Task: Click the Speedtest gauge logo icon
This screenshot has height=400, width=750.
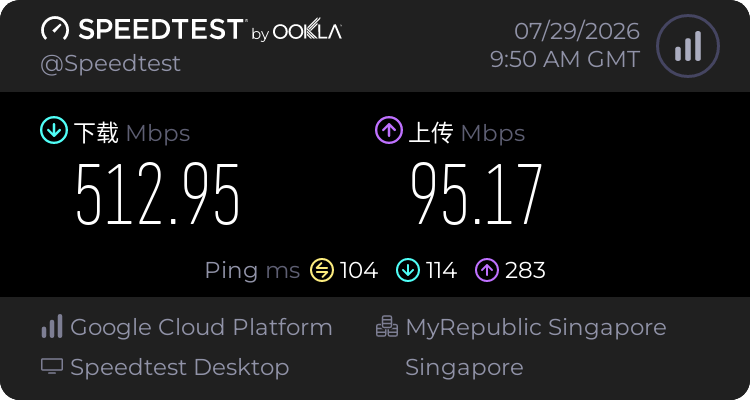Action: tap(55, 29)
